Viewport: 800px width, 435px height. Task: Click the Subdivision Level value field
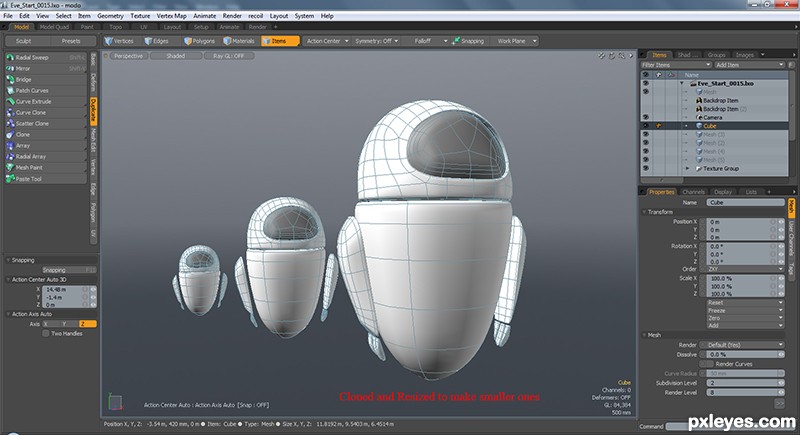click(x=745, y=383)
